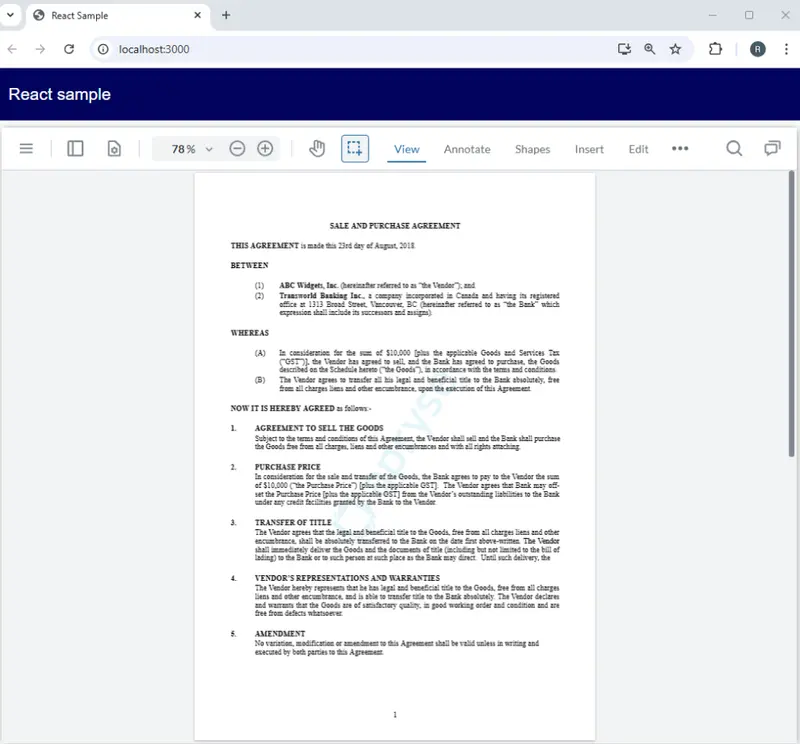
Task: Open the hamburger menu in viewer toolbar
Action: coord(26,148)
